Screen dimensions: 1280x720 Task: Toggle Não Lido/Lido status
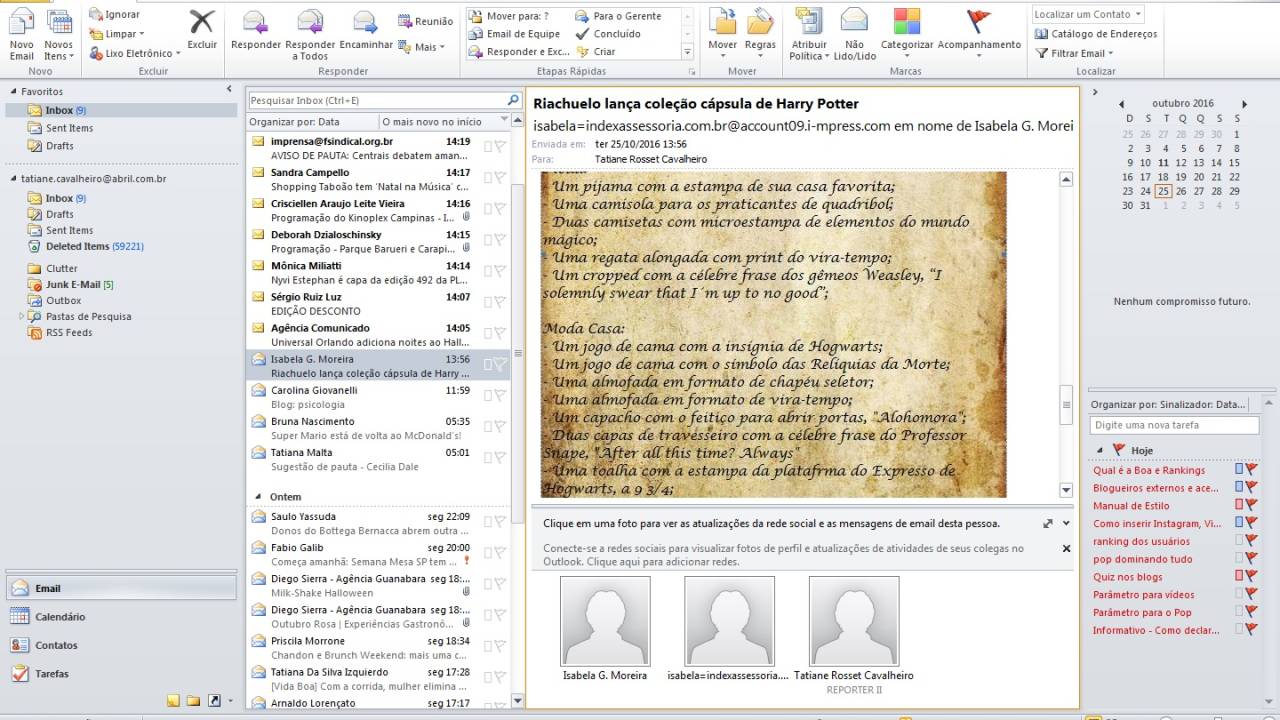tap(854, 34)
